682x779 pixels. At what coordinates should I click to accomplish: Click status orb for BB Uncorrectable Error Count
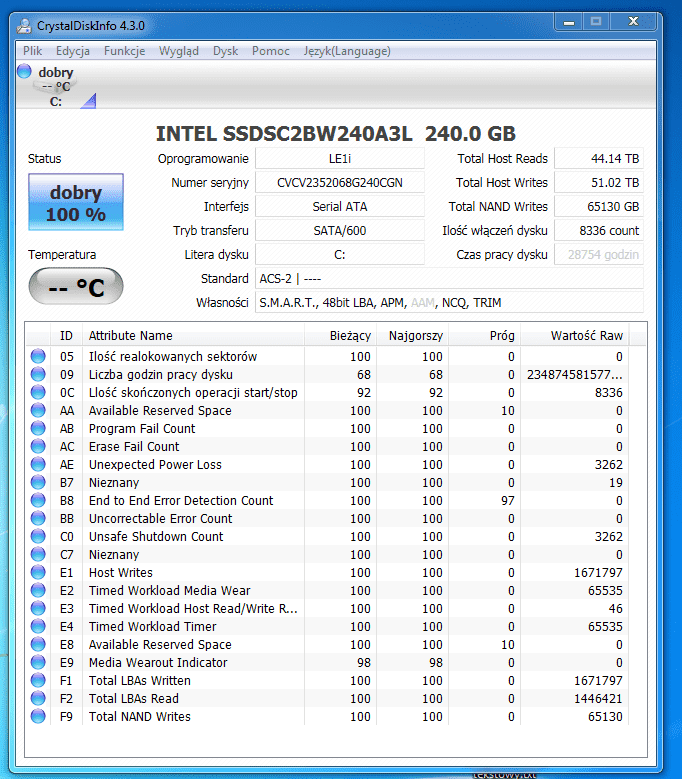pyautogui.click(x=38, y=518)
